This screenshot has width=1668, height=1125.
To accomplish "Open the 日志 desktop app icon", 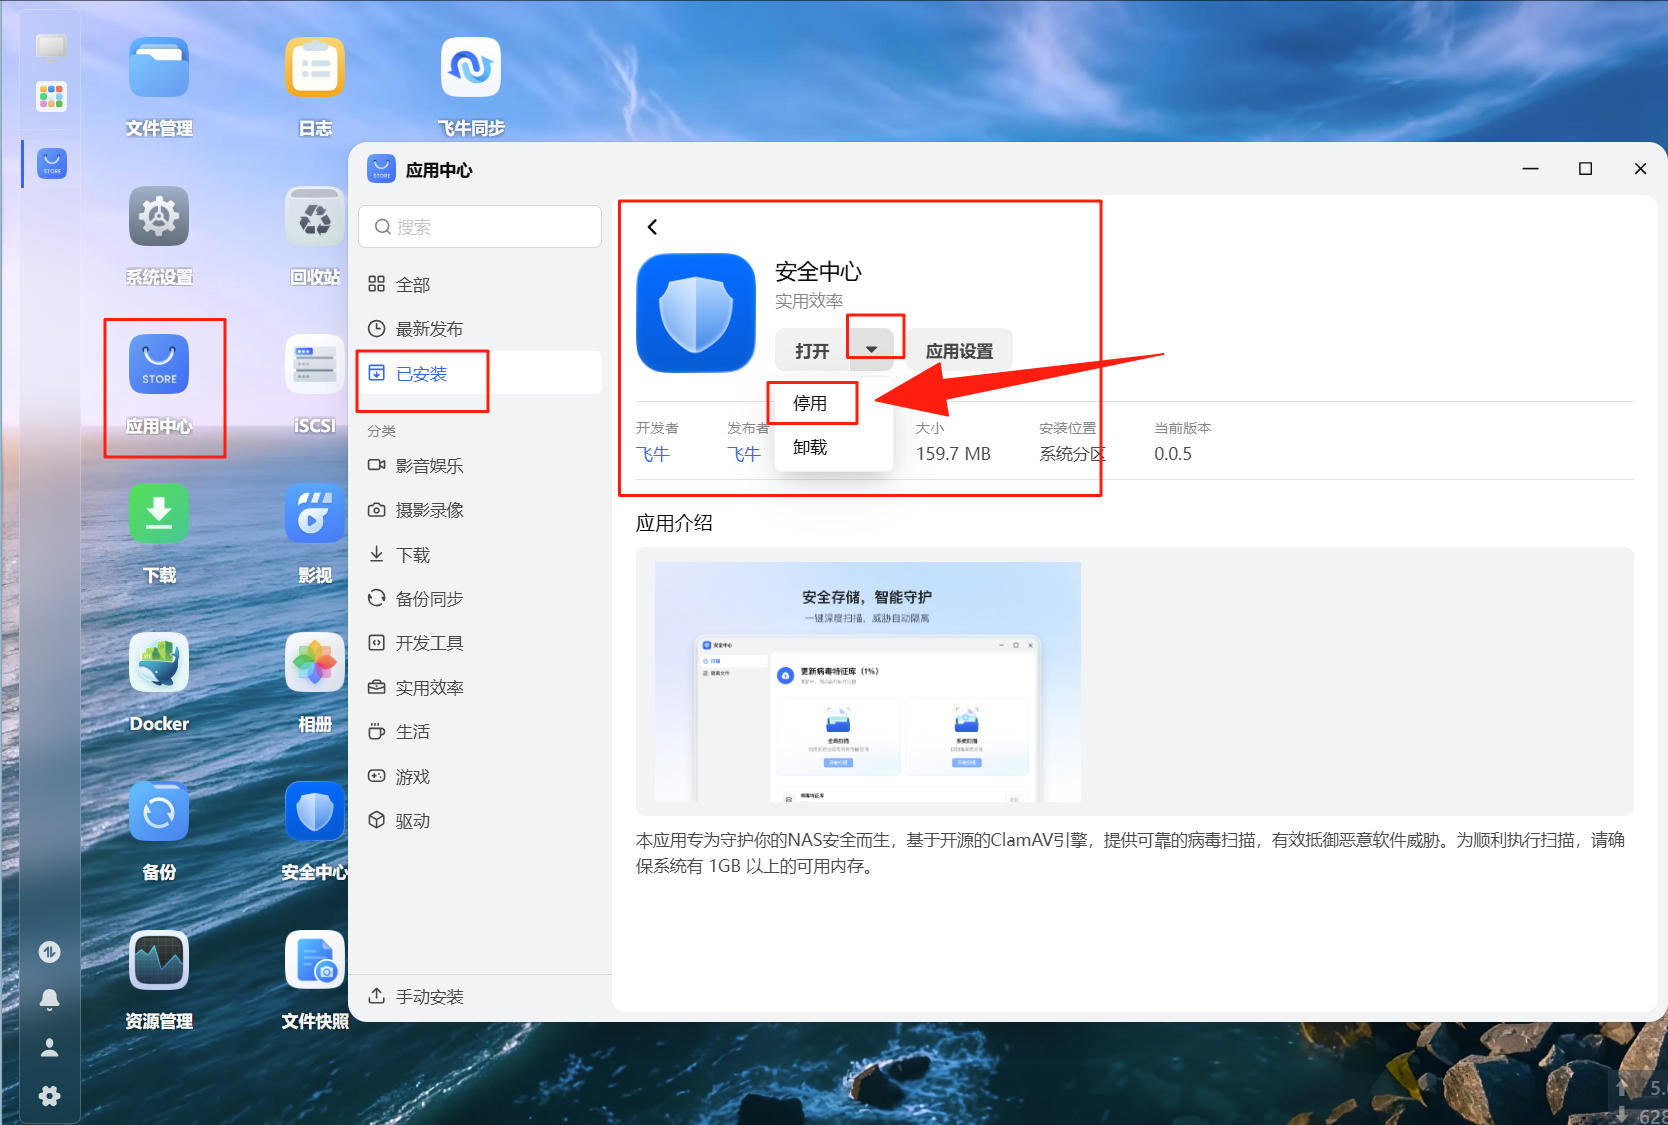I will 315,68.
